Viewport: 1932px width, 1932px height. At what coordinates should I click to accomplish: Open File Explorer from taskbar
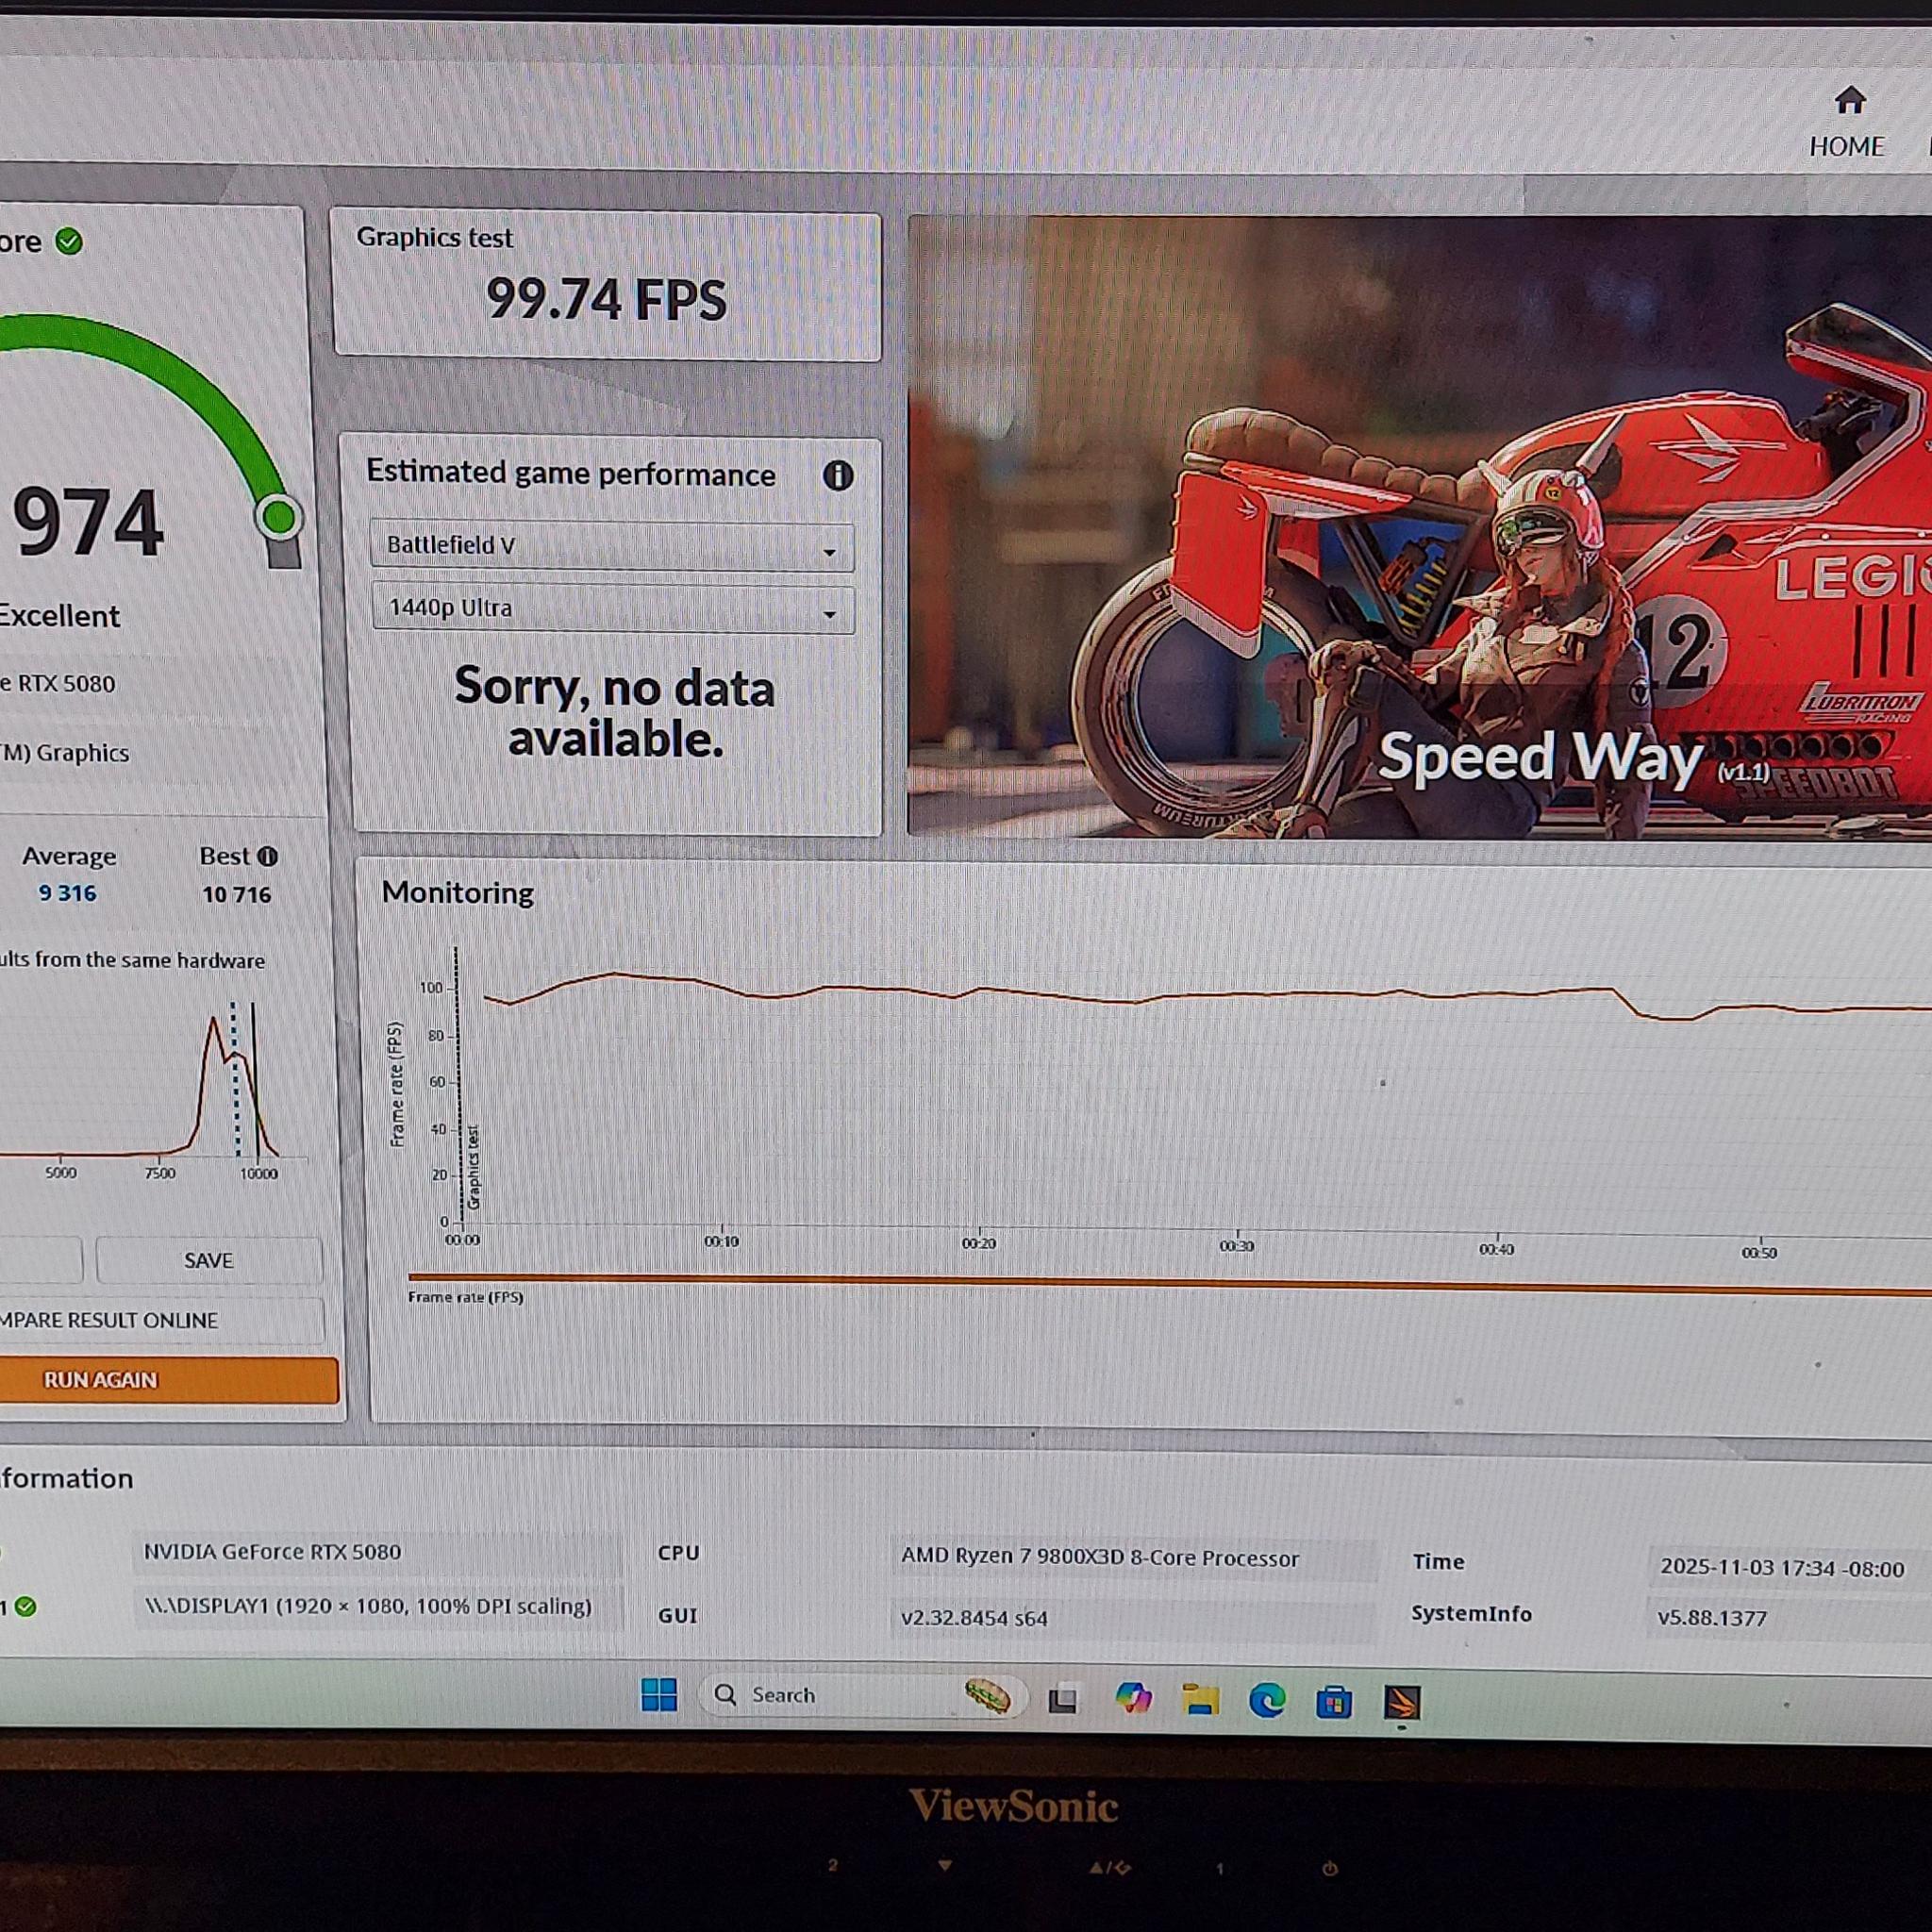coord(1200,1700)
